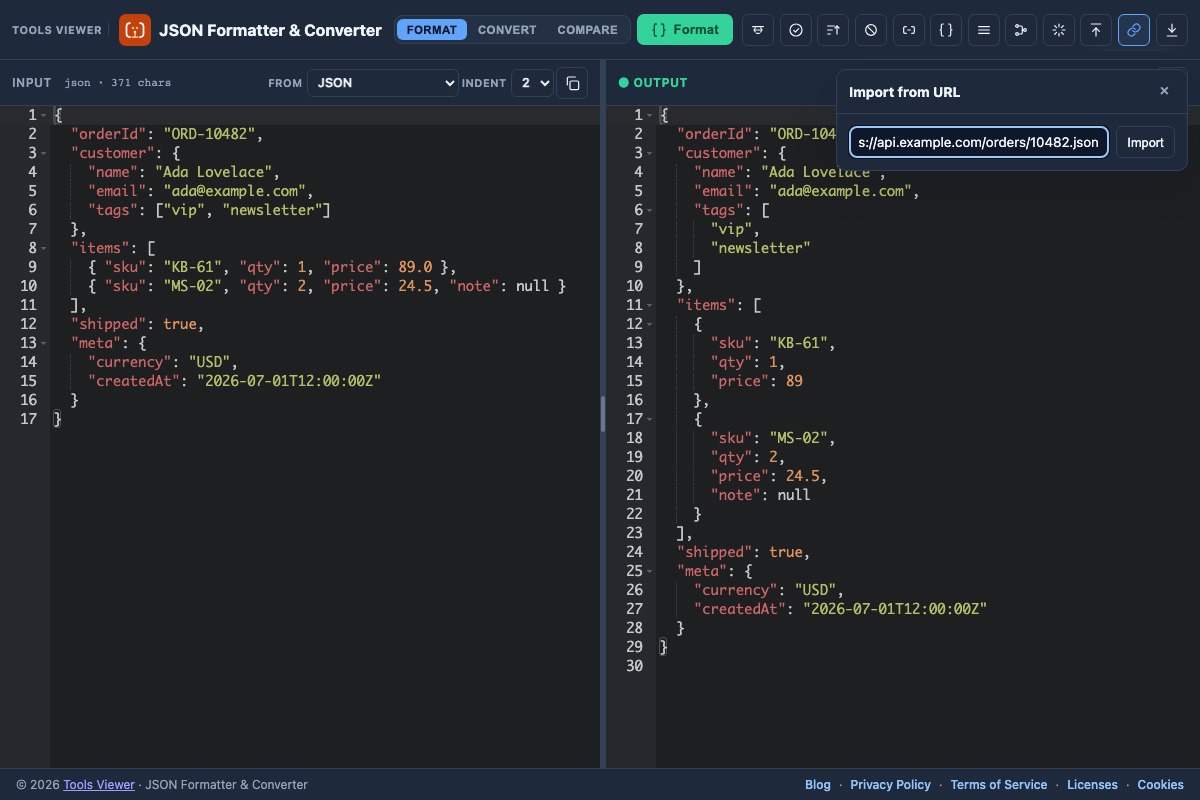Screen dimensions: 1200x800
Task: Click the green Format button
Action: (685, 30)
